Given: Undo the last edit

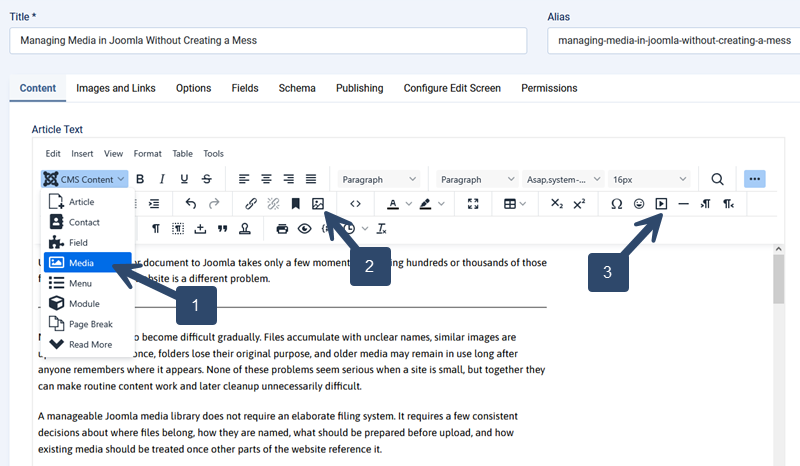Looking at the screenshot, I should coord(191,204).
